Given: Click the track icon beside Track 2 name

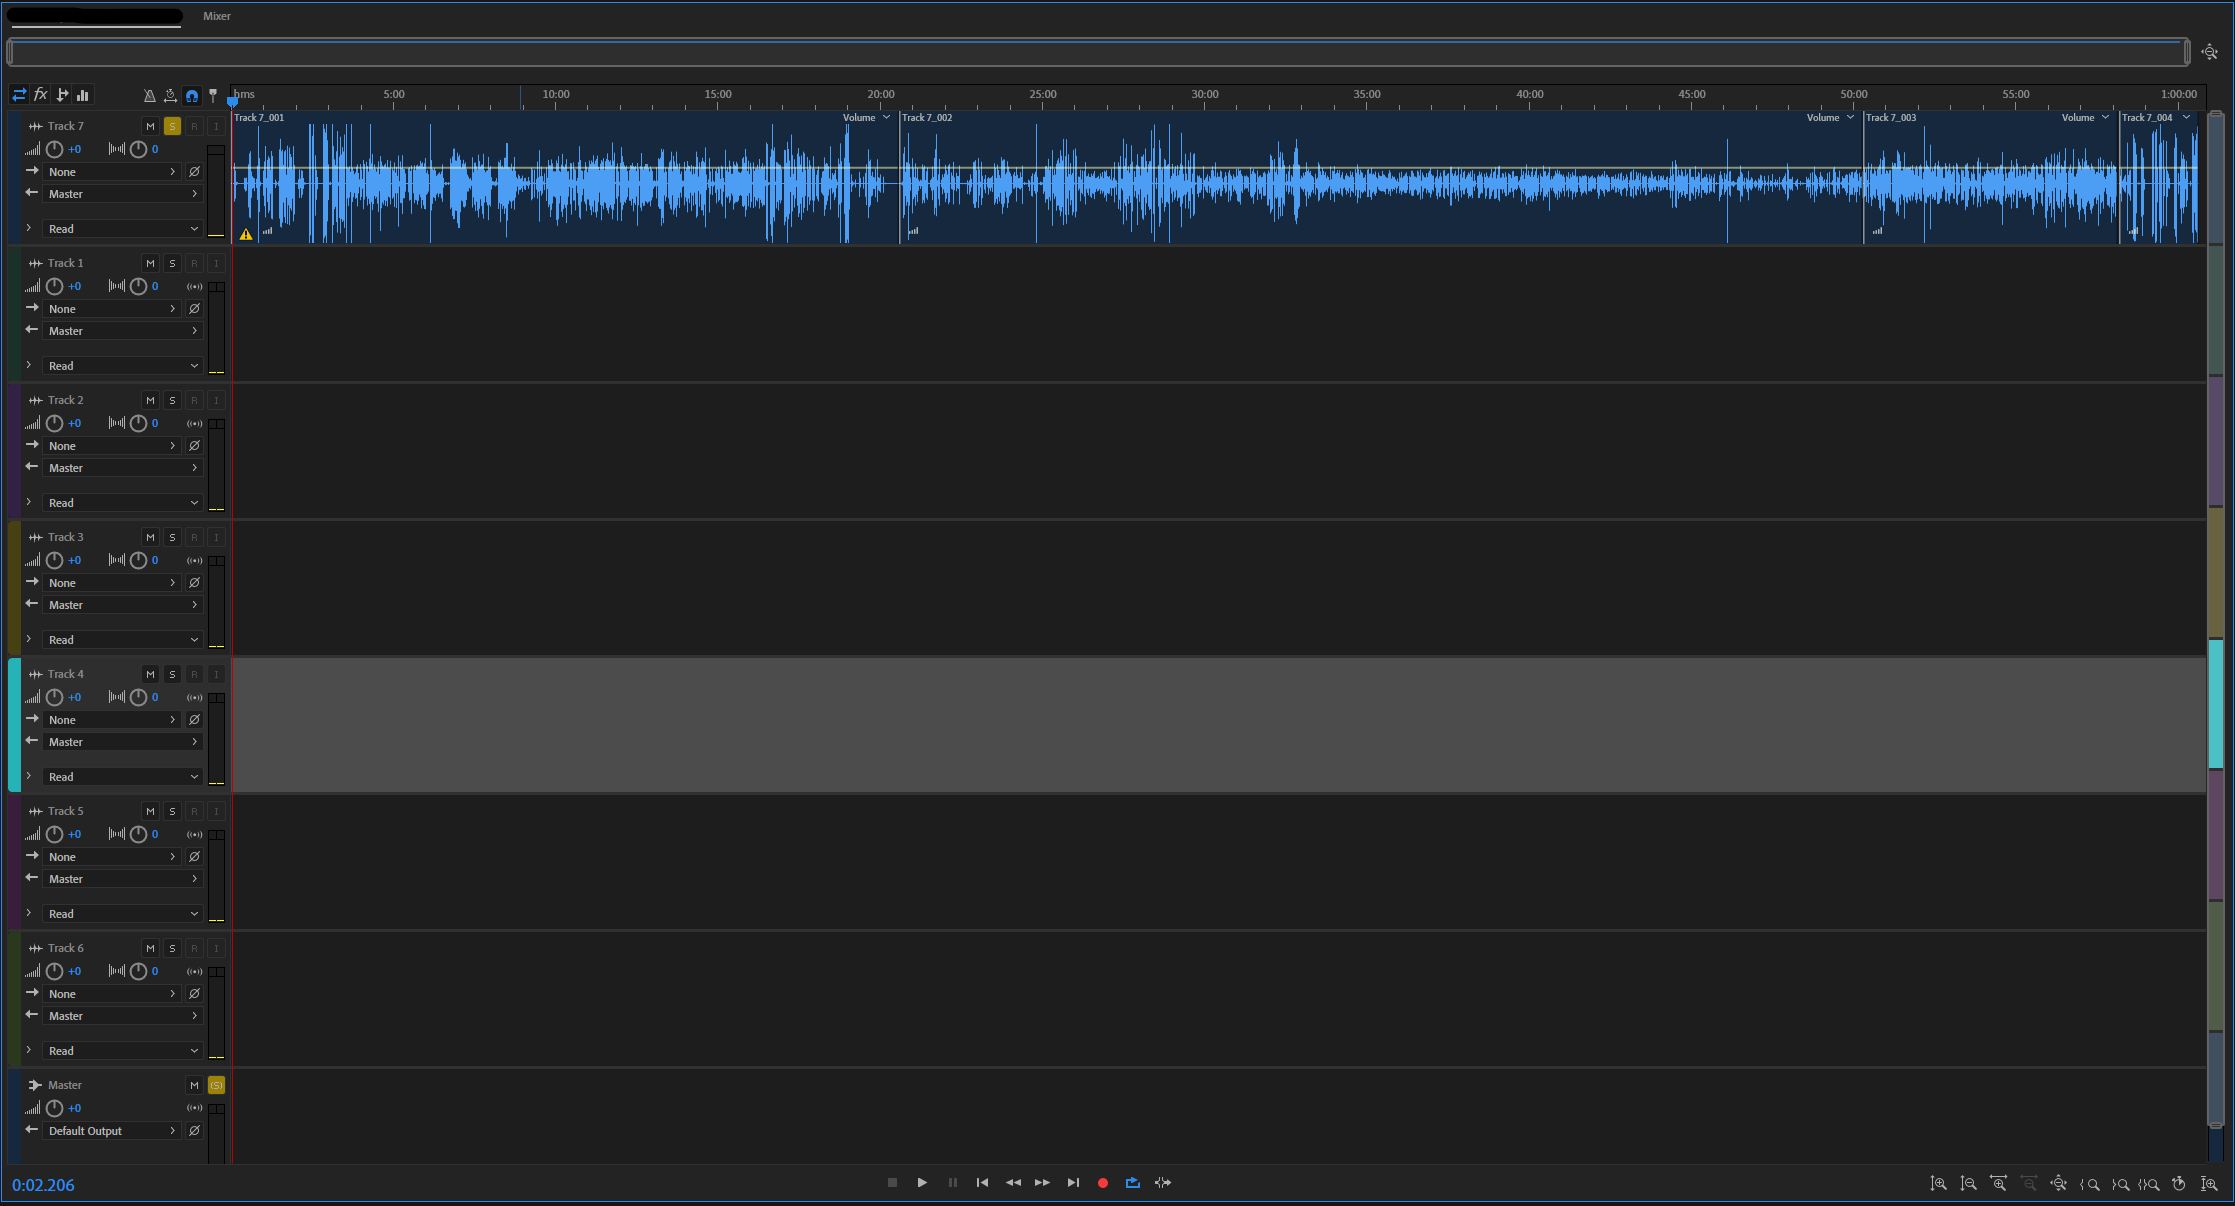Looking at the screenshot, I should [35, 400].
